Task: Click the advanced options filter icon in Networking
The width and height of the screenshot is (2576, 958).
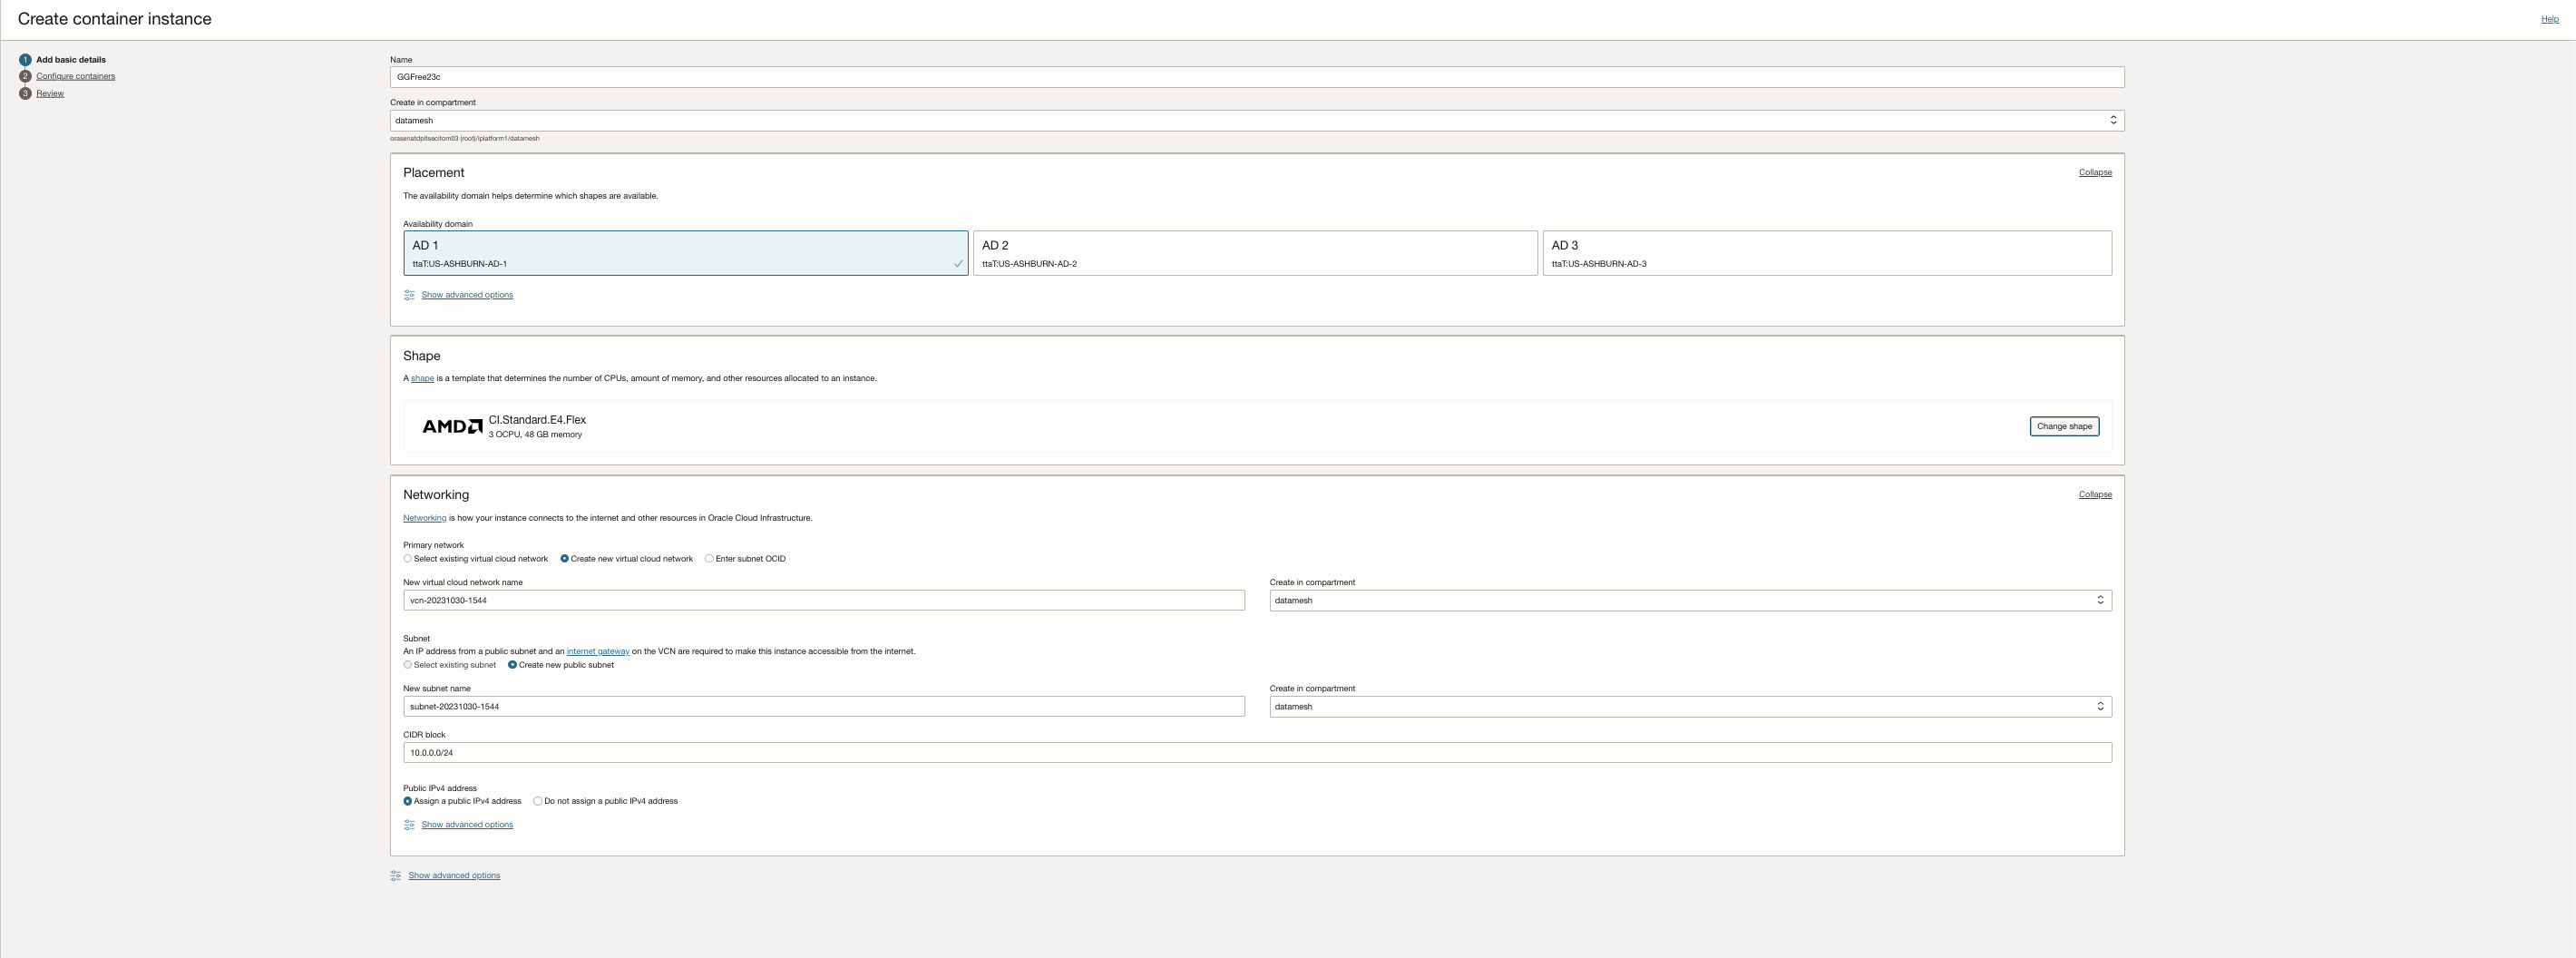Action: click(408, 824)
